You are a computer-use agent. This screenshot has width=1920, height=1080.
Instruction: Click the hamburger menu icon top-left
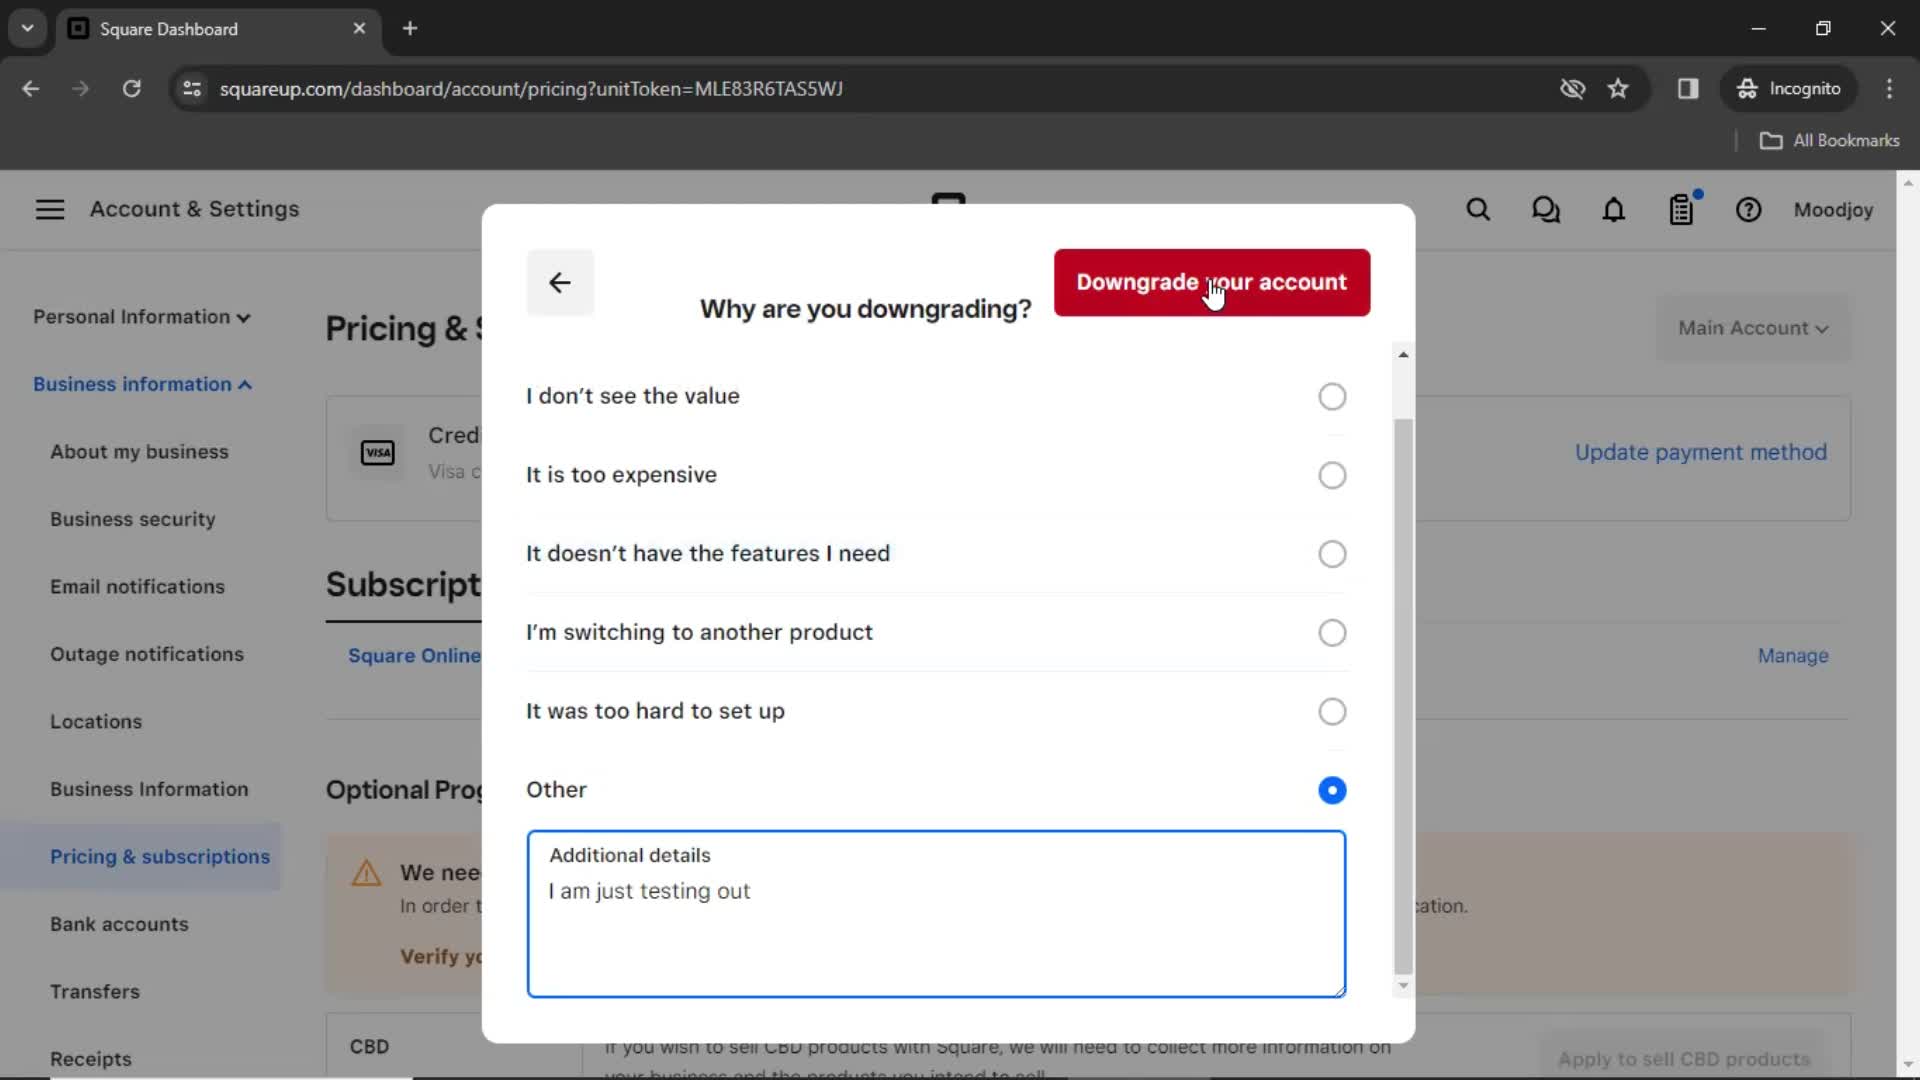coord(49,210)
